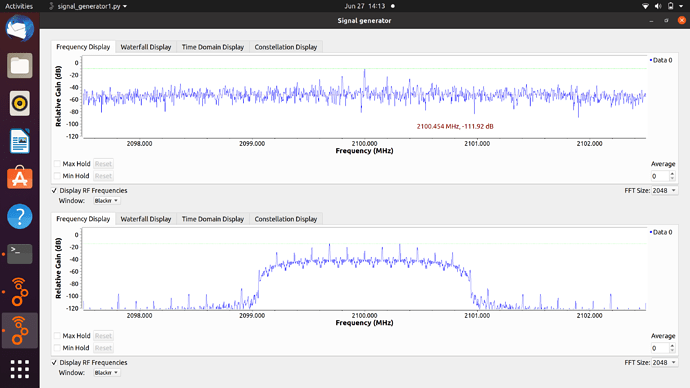Open the Terminal from dock

click(19, 254)
